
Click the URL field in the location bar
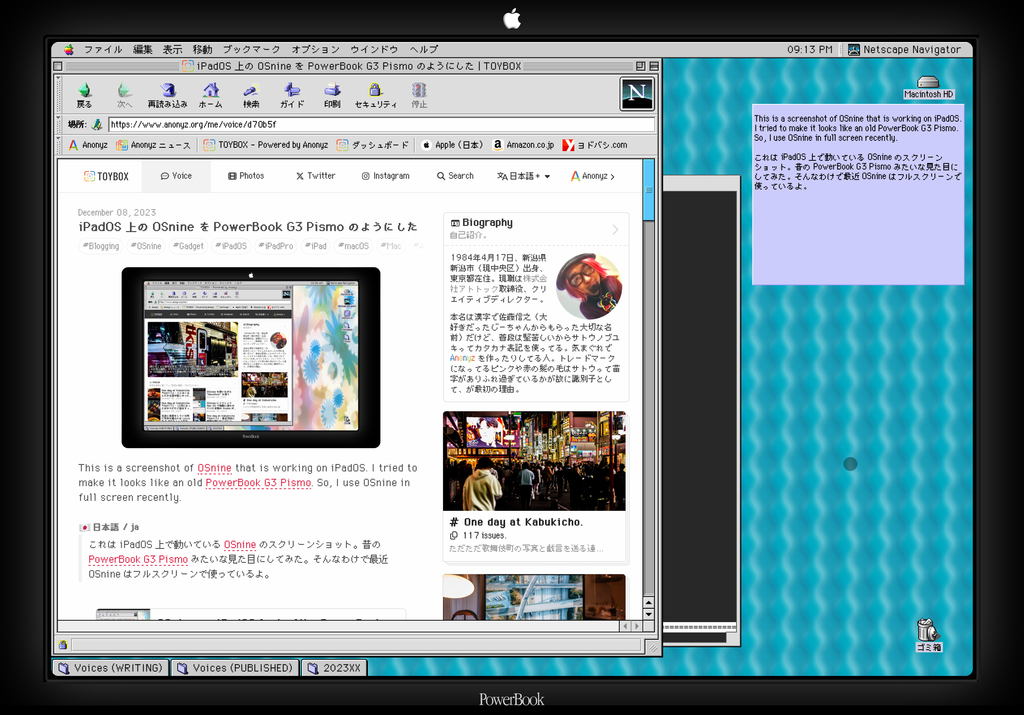point(381,124)
